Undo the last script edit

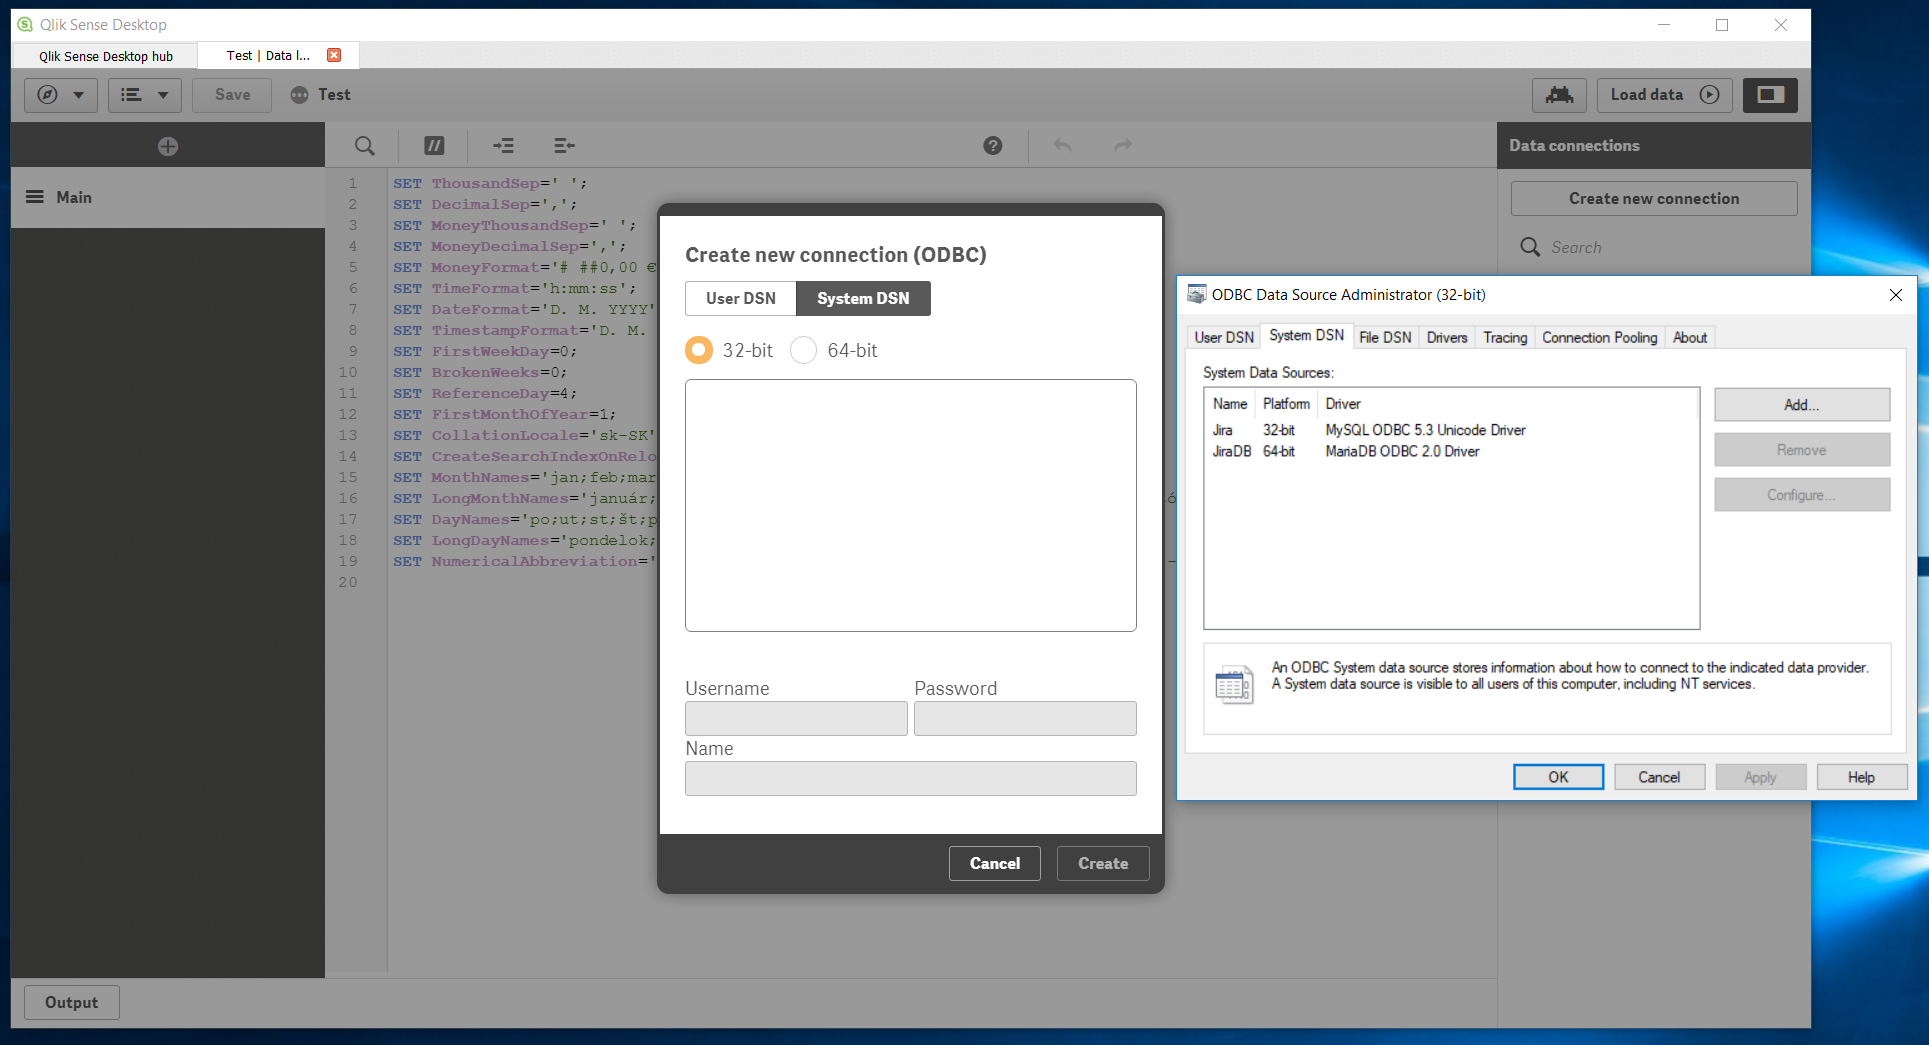(1062, 146)
